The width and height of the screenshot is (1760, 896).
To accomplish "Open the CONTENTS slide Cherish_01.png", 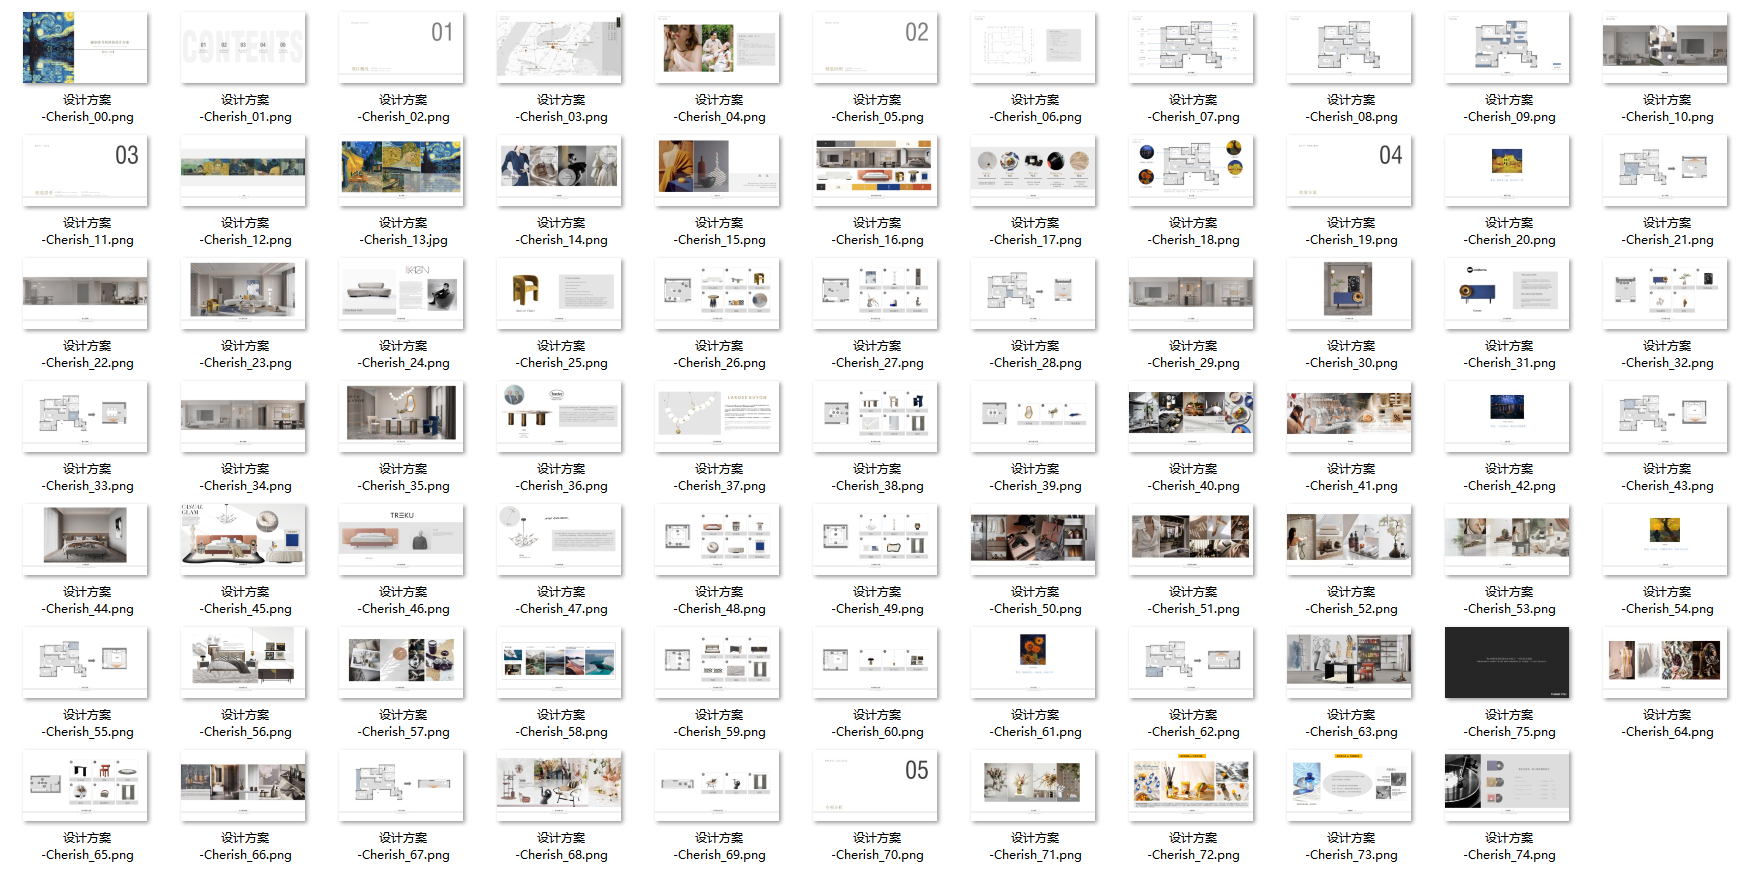I will pyautogui.click(x=243, y=48).
